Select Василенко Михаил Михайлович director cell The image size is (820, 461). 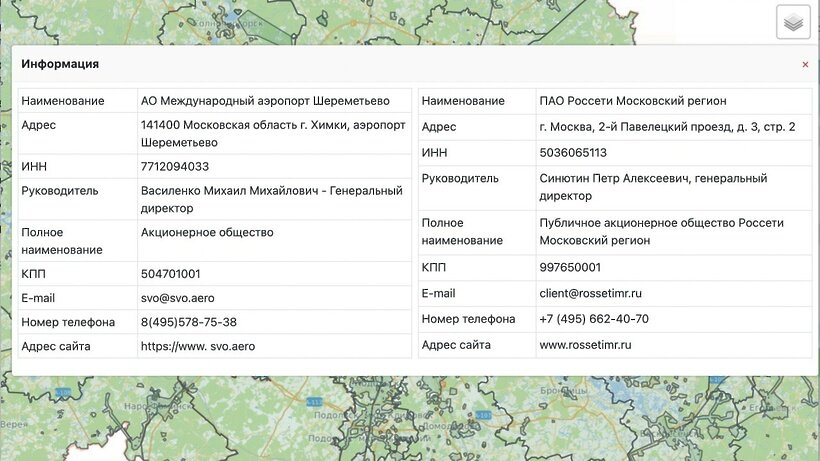click(x=275, y=199)
